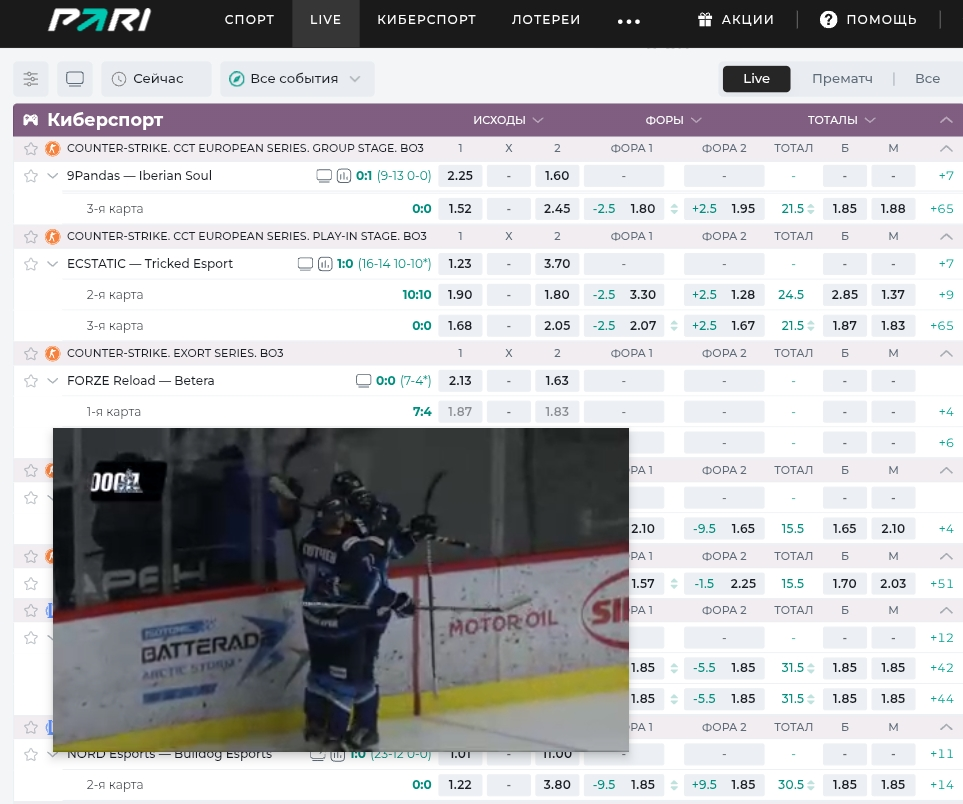Click the broadcast monitor filter icon
This screenshot has height=804, width=963.
coord(75,79)
